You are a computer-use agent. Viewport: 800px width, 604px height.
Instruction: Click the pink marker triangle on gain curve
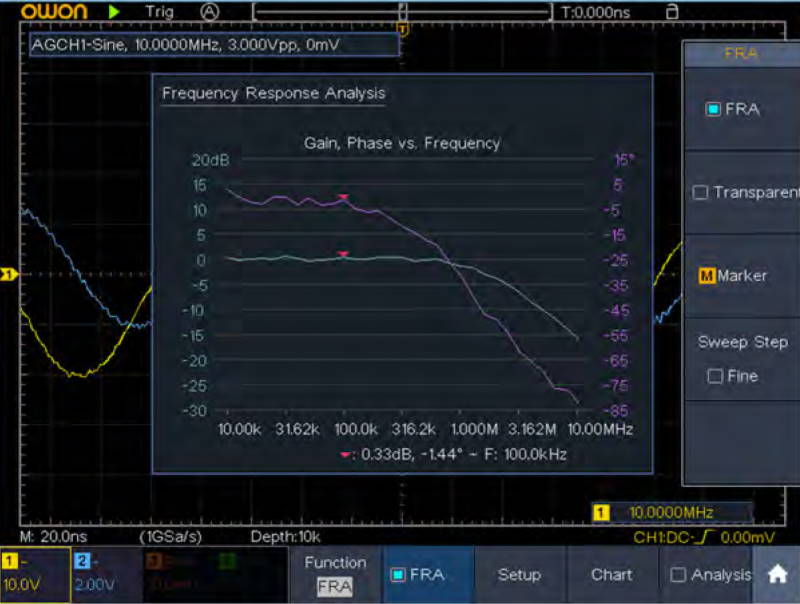pyautogui.click(x=344, y=255)
